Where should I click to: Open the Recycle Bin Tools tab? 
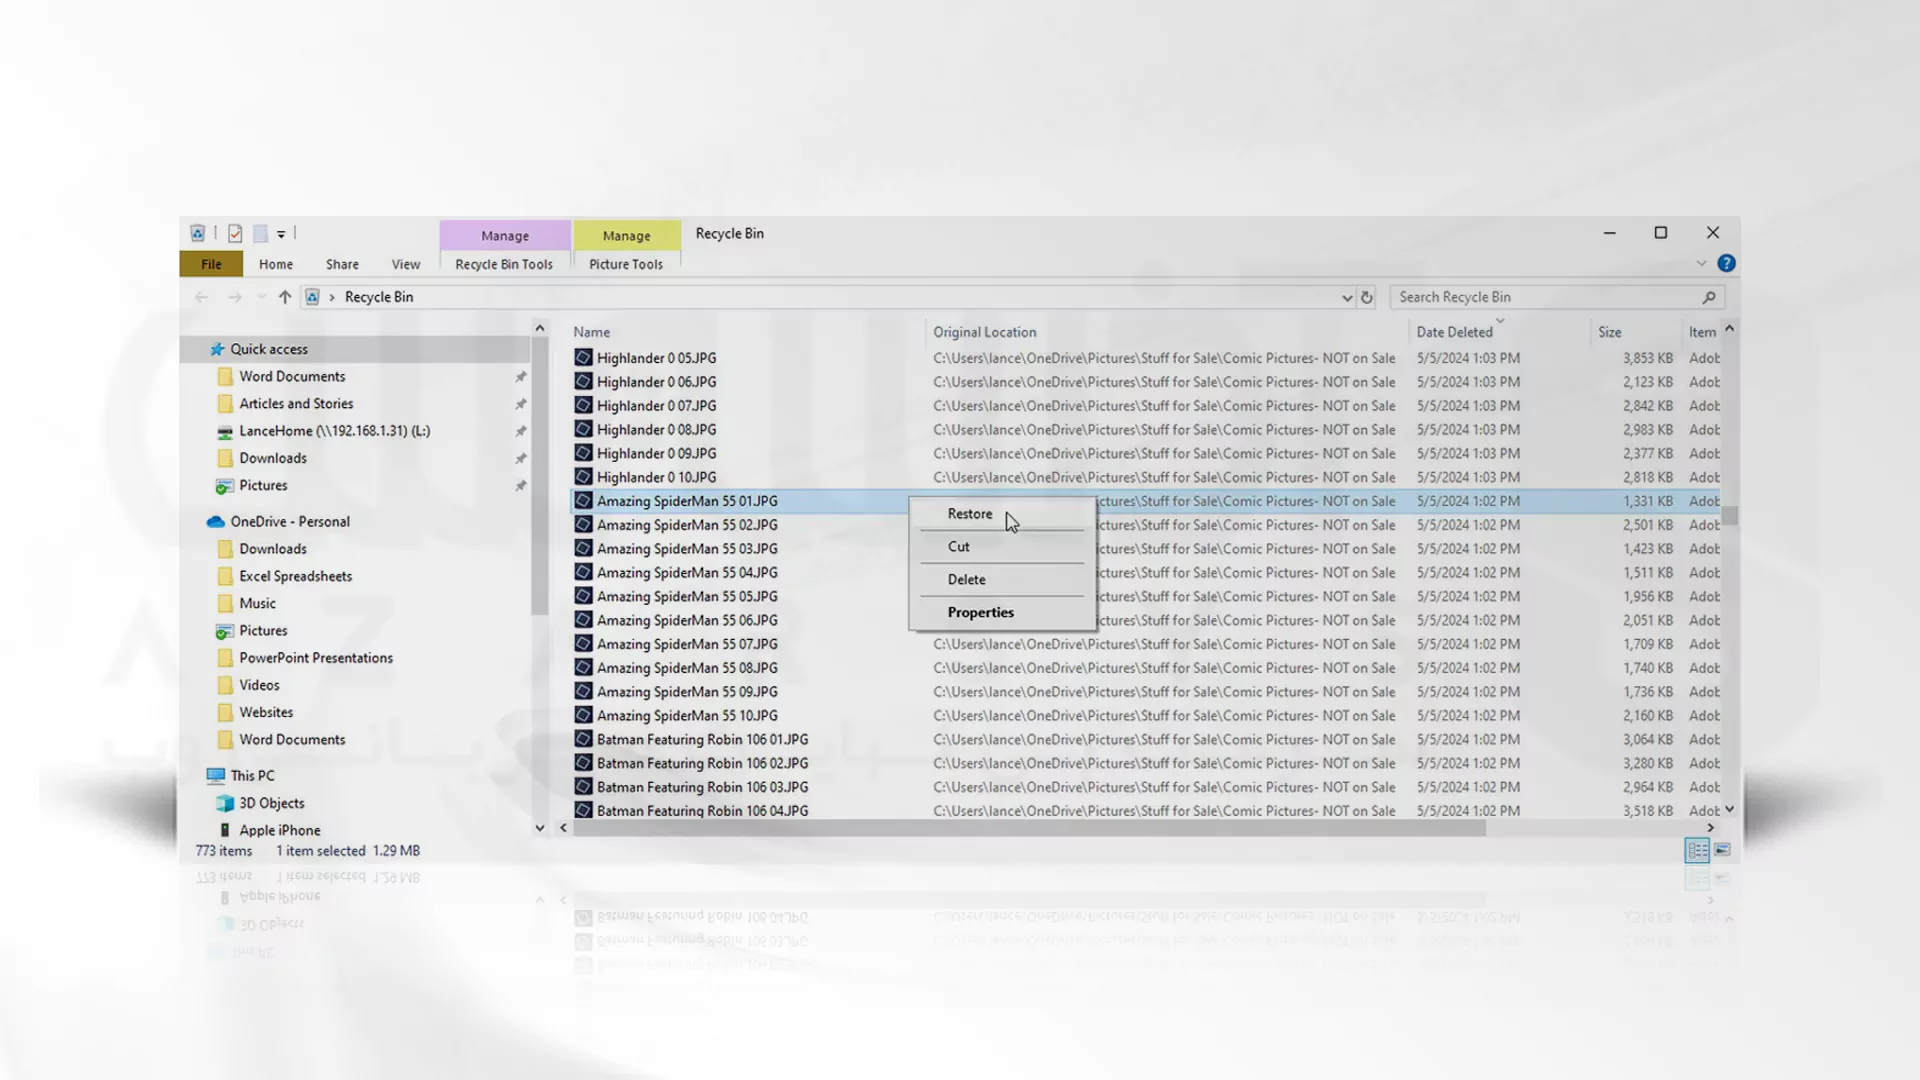(x=504, y=264)
